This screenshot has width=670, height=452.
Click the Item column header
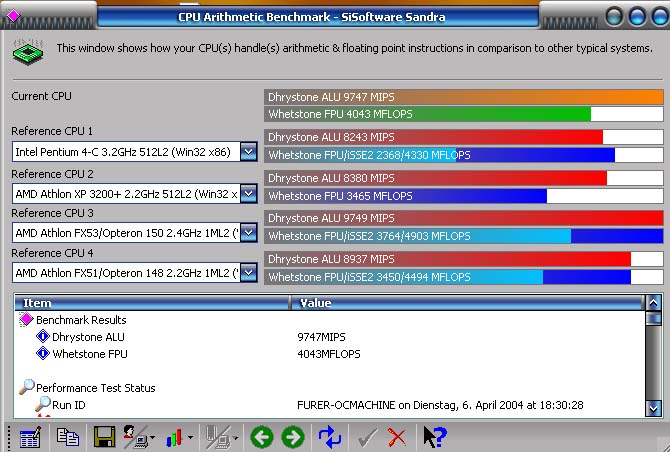(x=152, y=302)
